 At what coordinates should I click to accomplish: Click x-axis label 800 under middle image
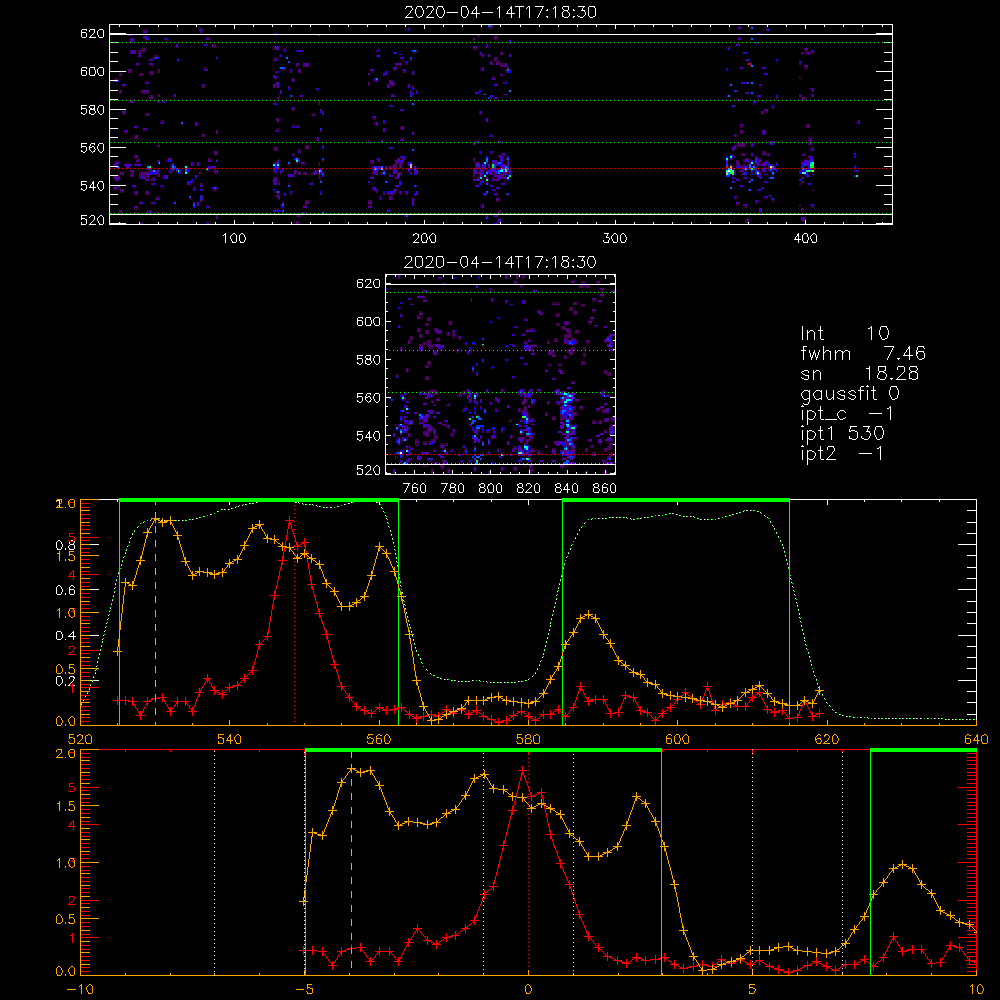click(490, 489)
